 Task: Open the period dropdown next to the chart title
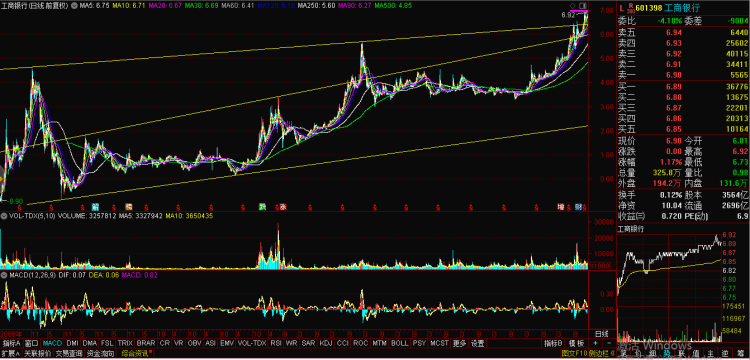pos(74,6)
